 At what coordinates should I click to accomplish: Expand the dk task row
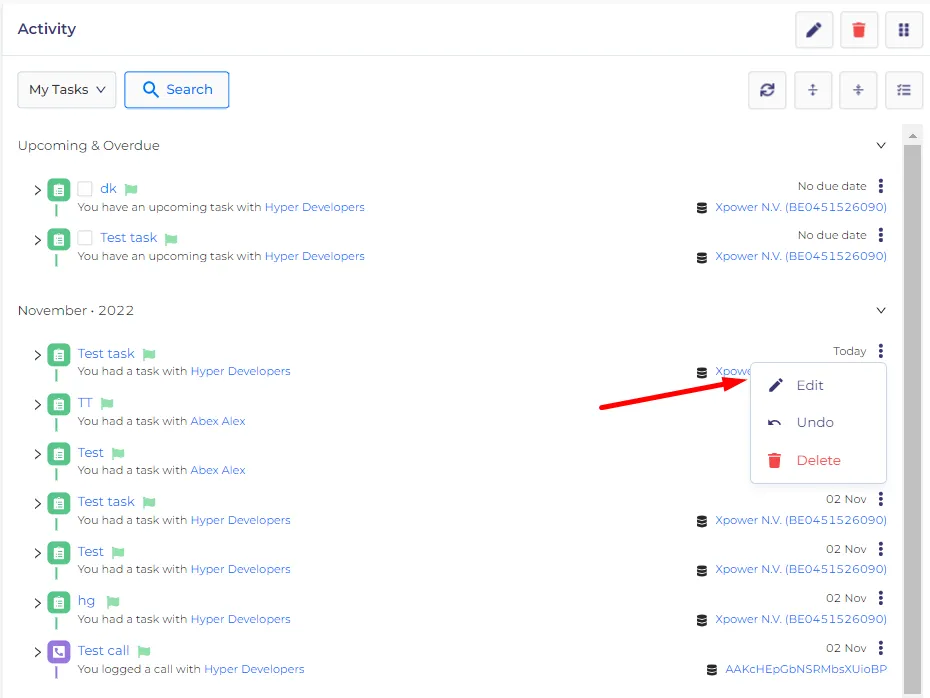[37, 190]
